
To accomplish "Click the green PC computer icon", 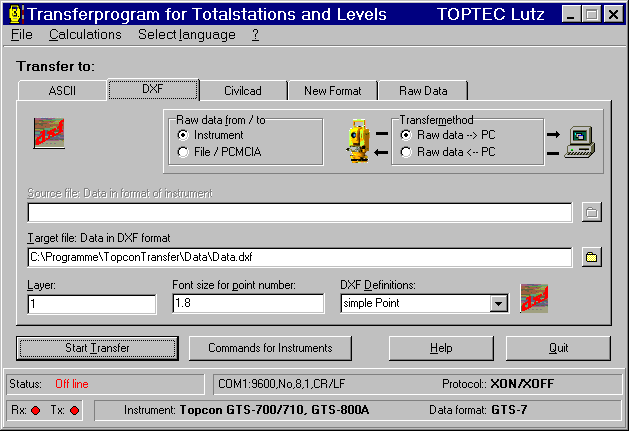I will click(580, 142).
